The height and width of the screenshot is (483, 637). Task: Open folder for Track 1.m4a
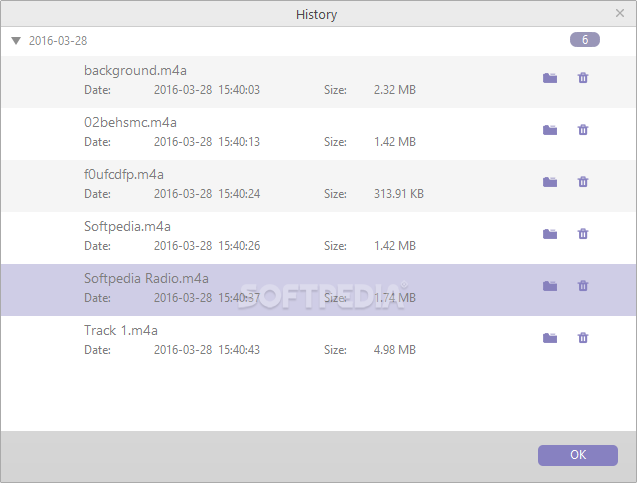pos(550,338)
